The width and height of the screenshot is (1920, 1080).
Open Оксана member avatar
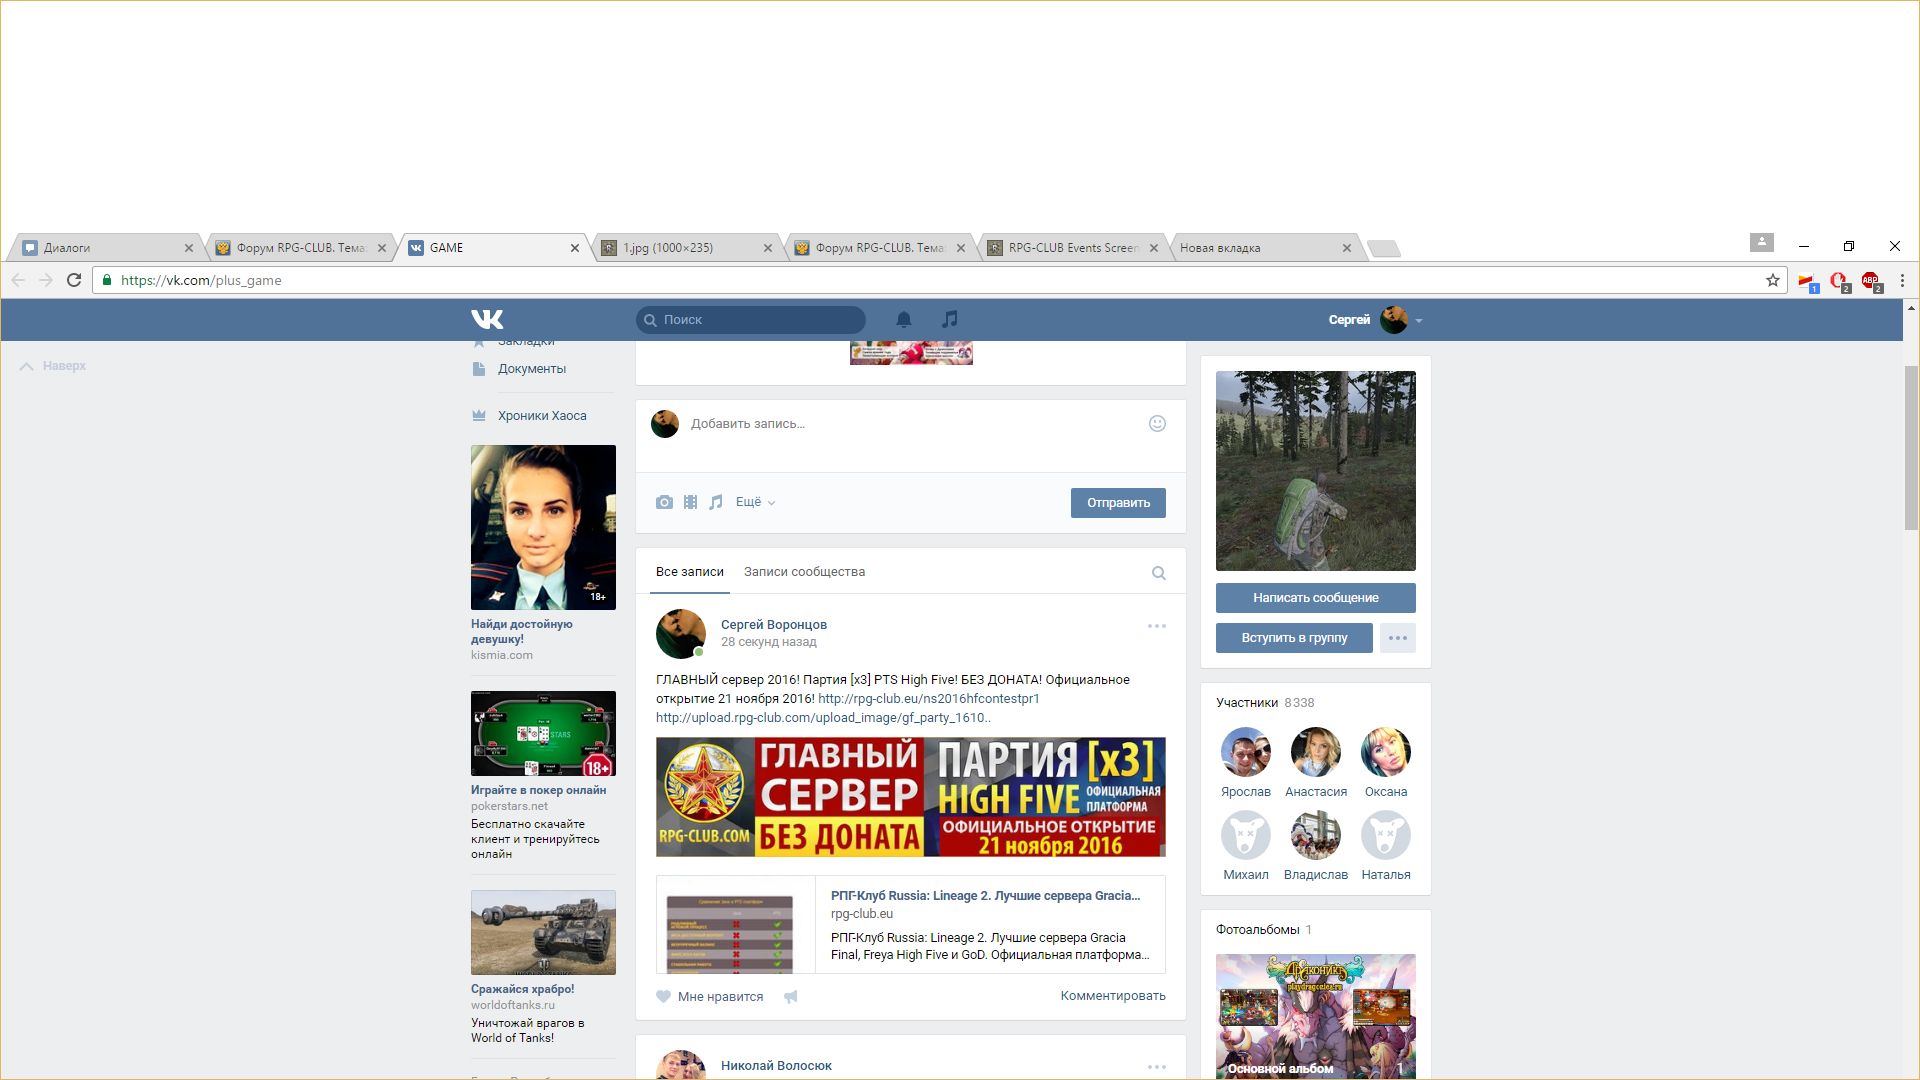(x=1385, y=752)
